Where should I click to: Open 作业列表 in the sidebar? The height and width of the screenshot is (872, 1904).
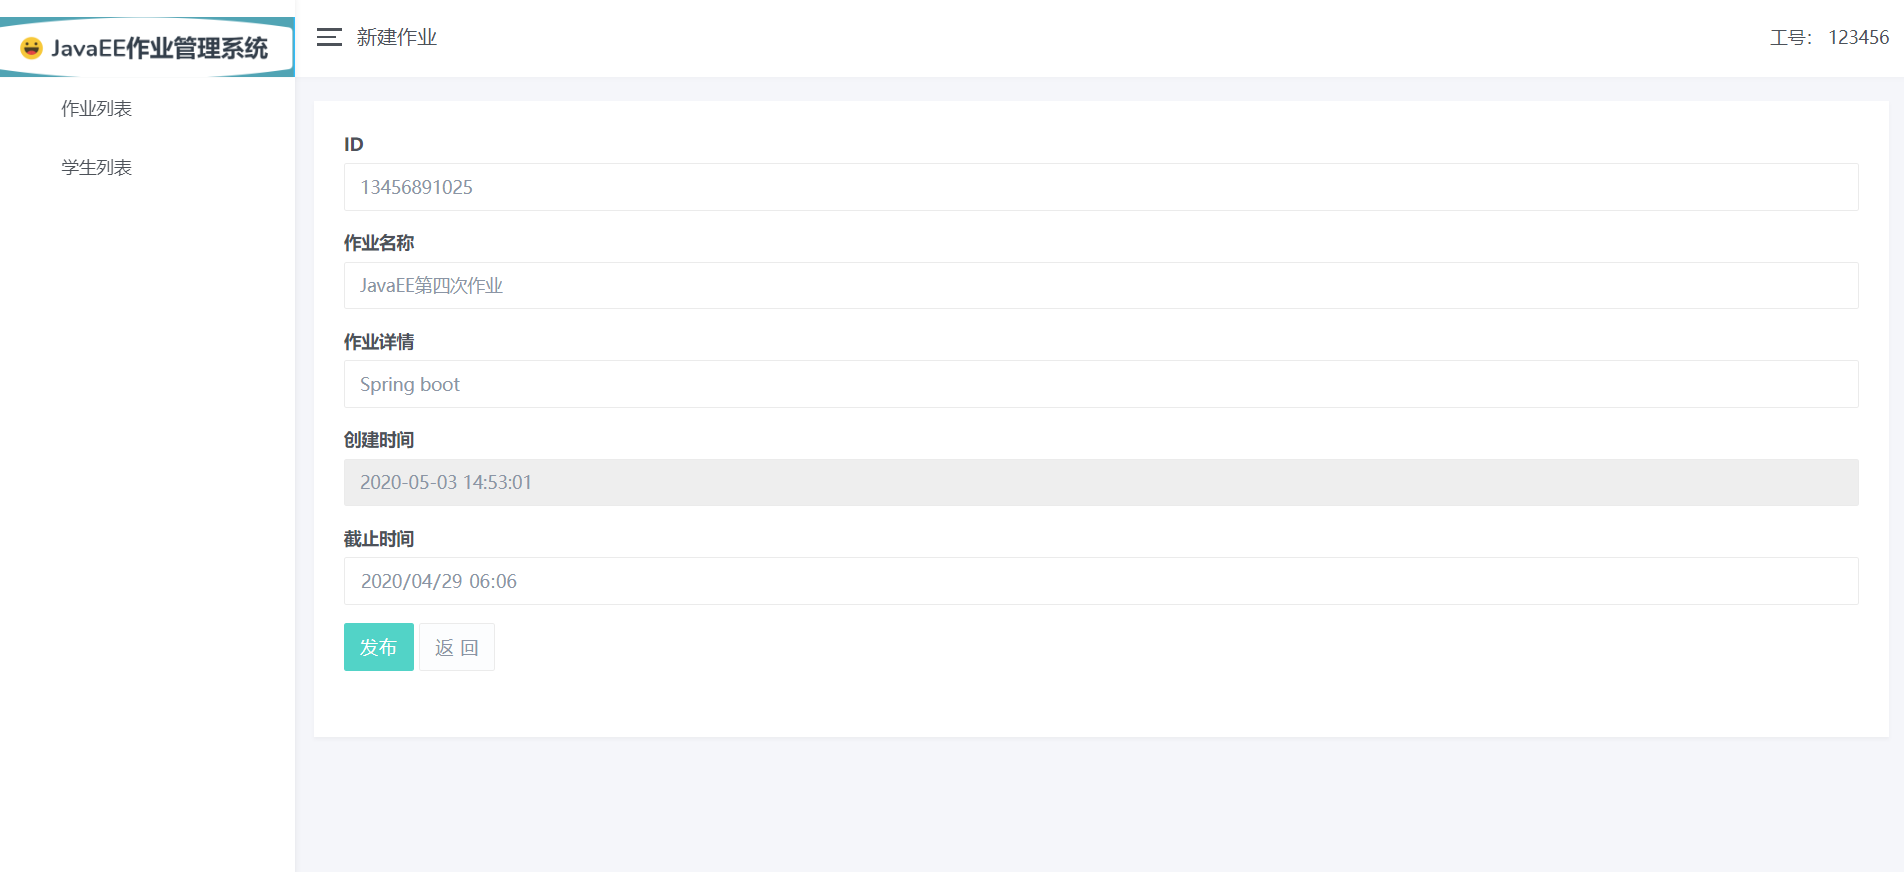coord(96,109)
